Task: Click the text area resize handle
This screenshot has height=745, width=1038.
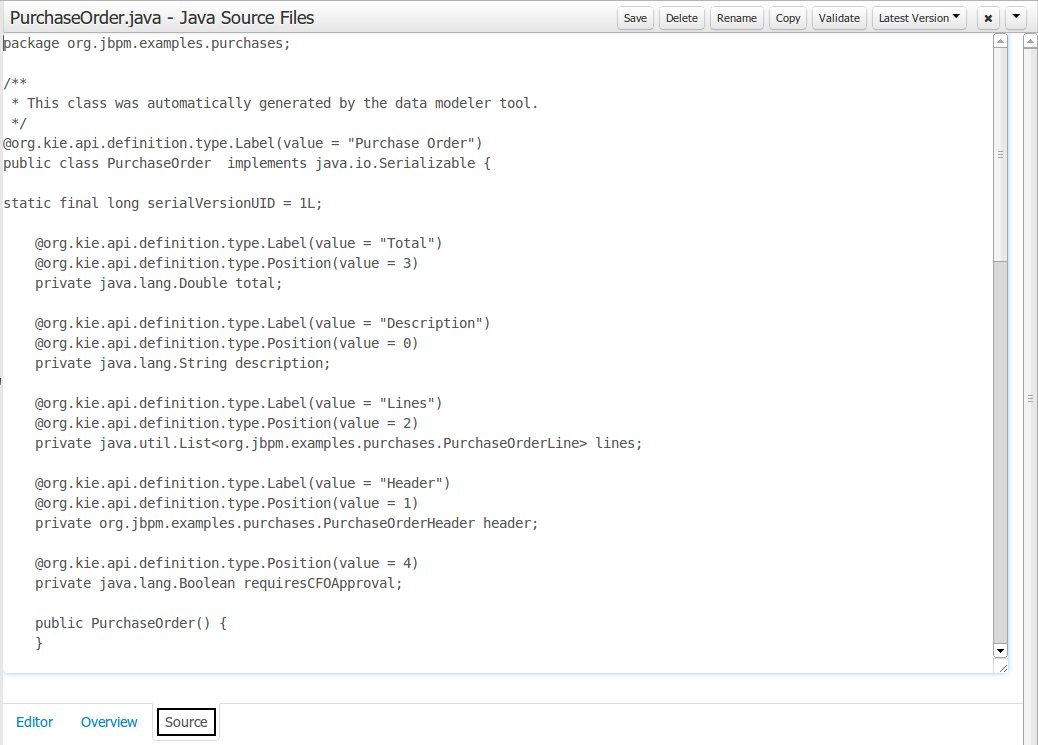Action: (1003, 668)
